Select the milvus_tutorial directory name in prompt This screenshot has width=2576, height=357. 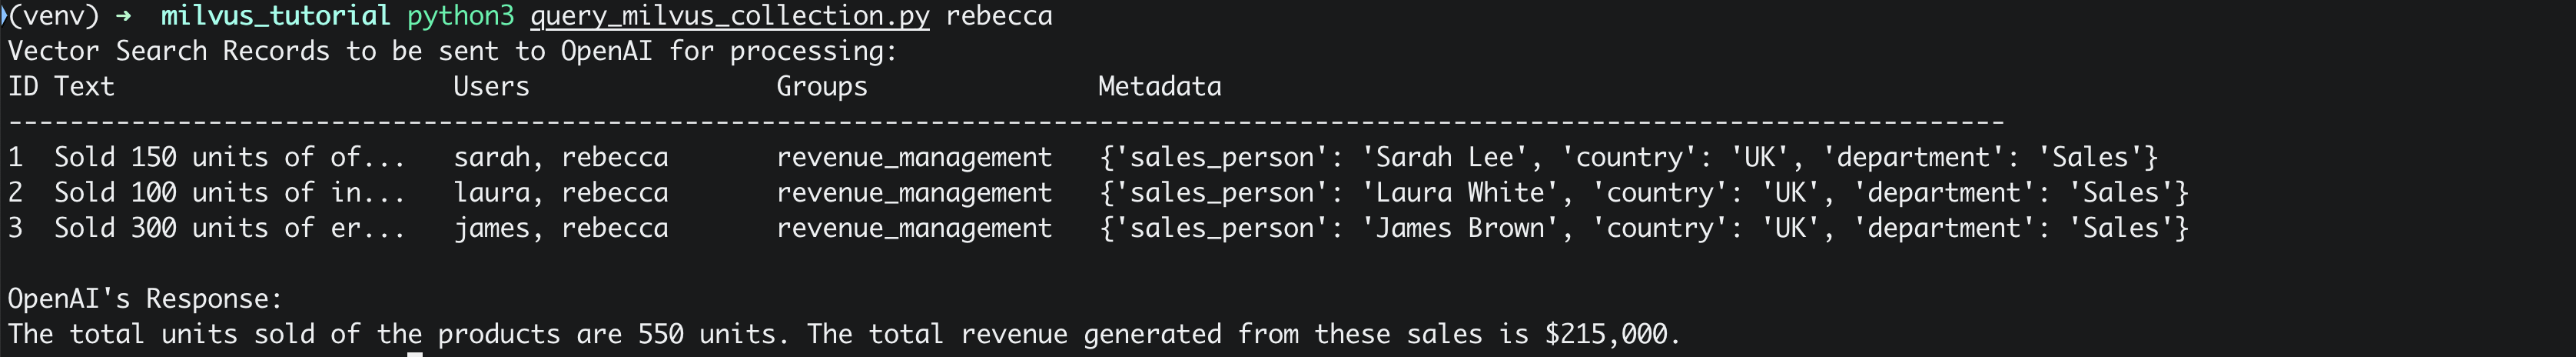pyautogui.click(x=275, y=17)
